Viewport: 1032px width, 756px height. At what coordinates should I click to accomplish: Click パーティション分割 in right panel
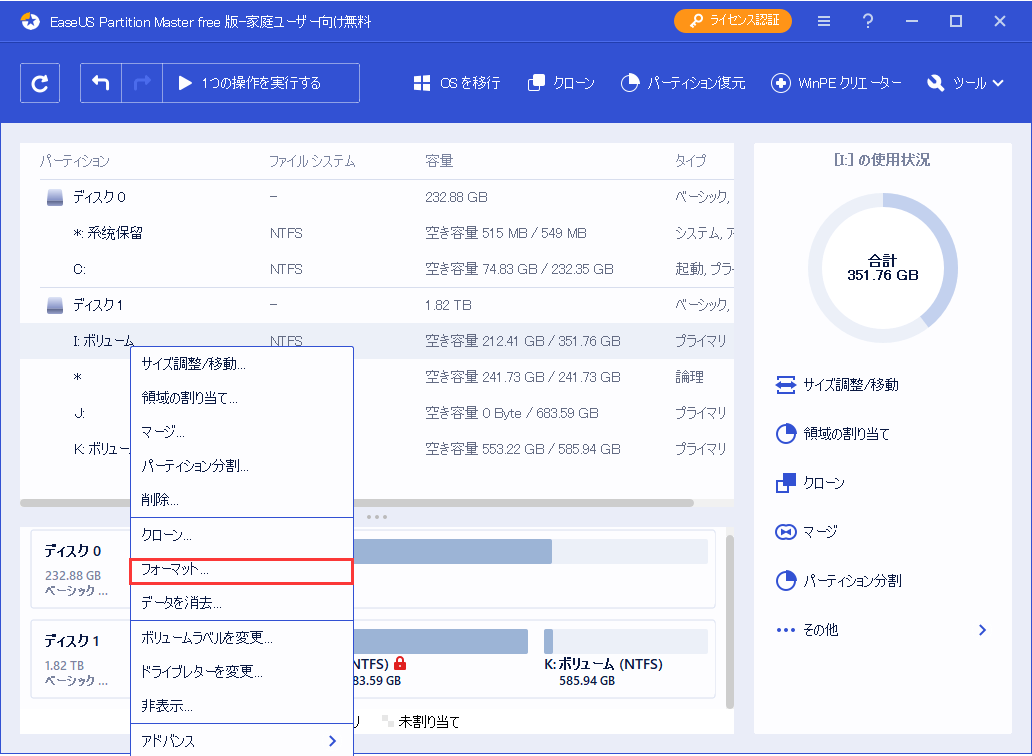click(x=838, y=581)
